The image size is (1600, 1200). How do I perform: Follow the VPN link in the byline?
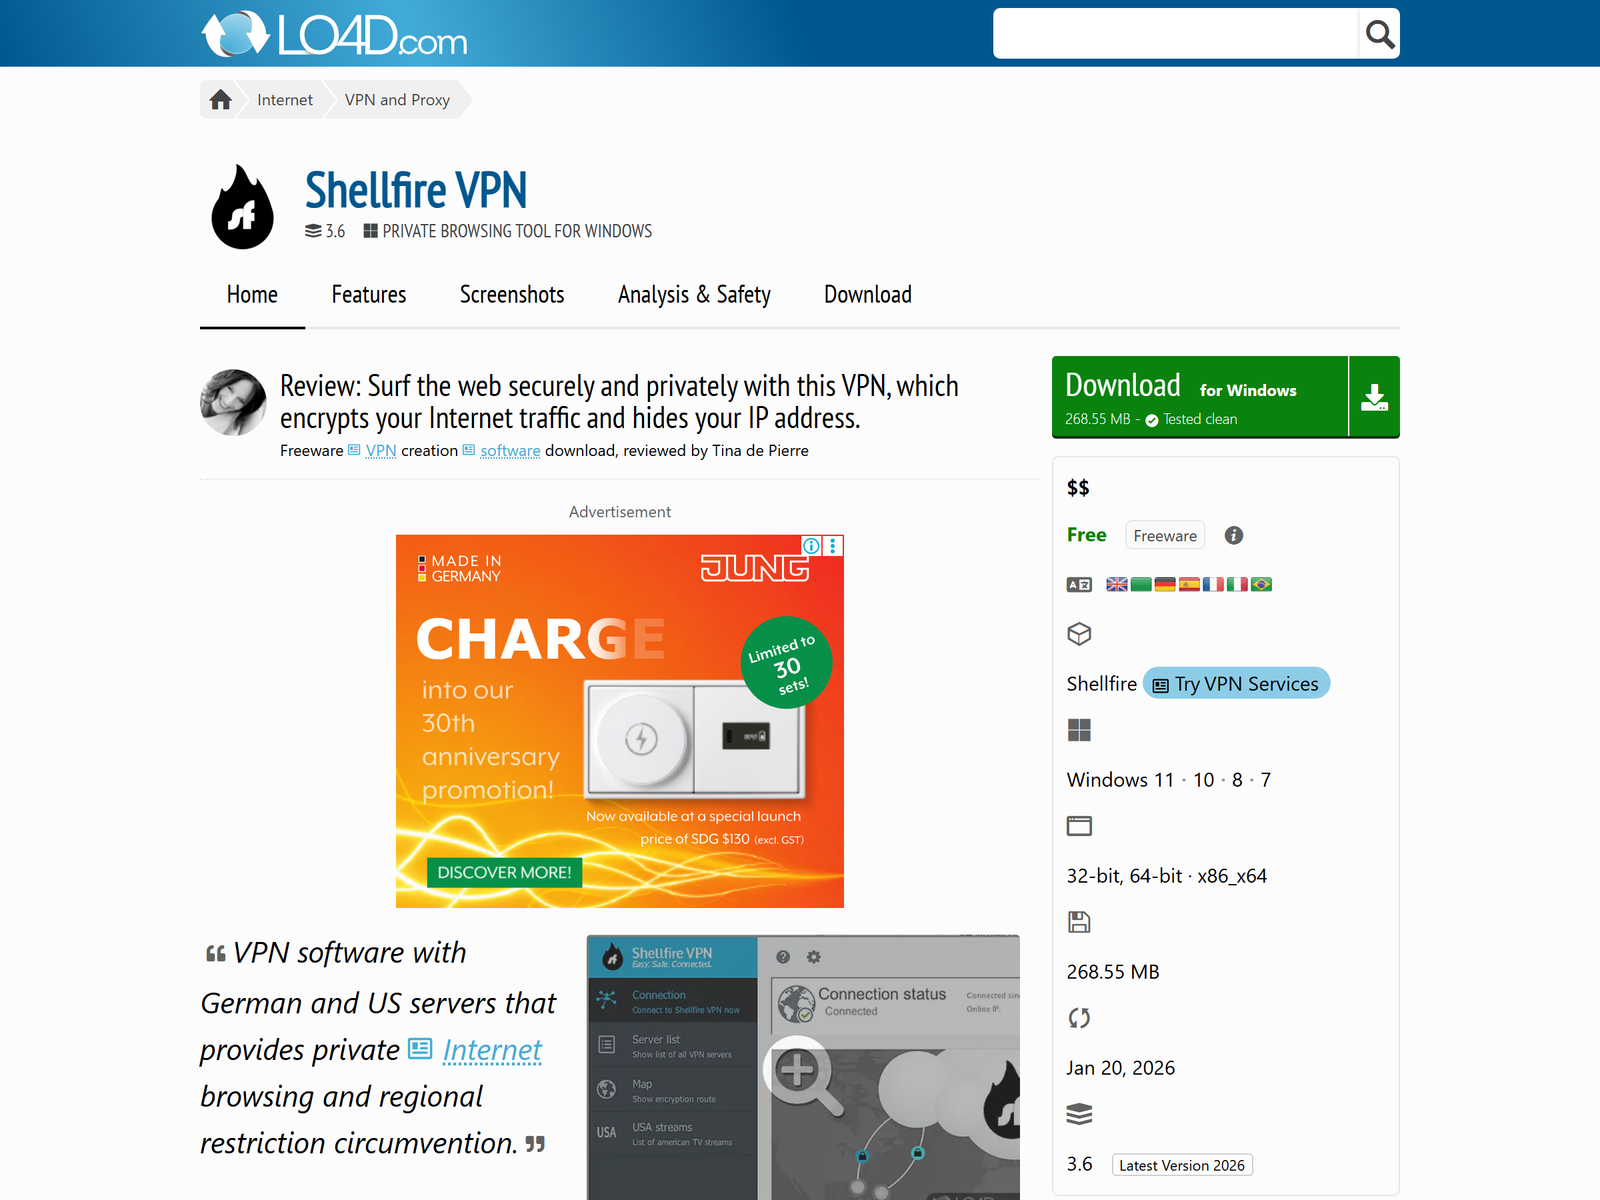coord(381,451)
